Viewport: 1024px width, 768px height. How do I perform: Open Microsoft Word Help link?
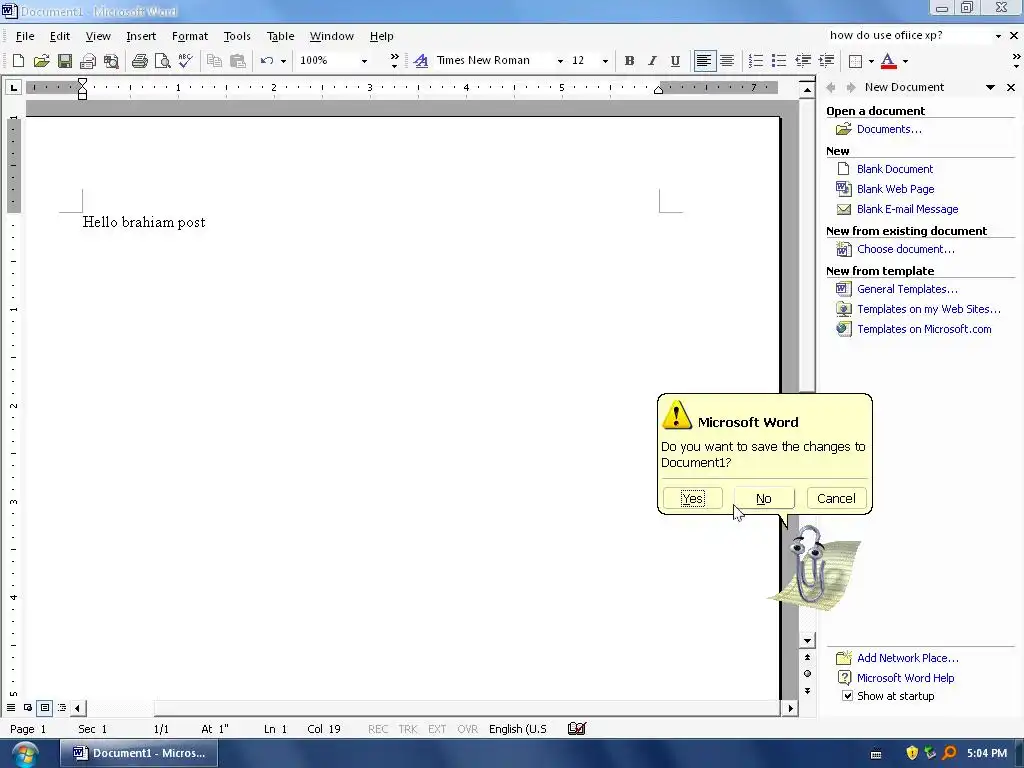(x=905, y=678)
